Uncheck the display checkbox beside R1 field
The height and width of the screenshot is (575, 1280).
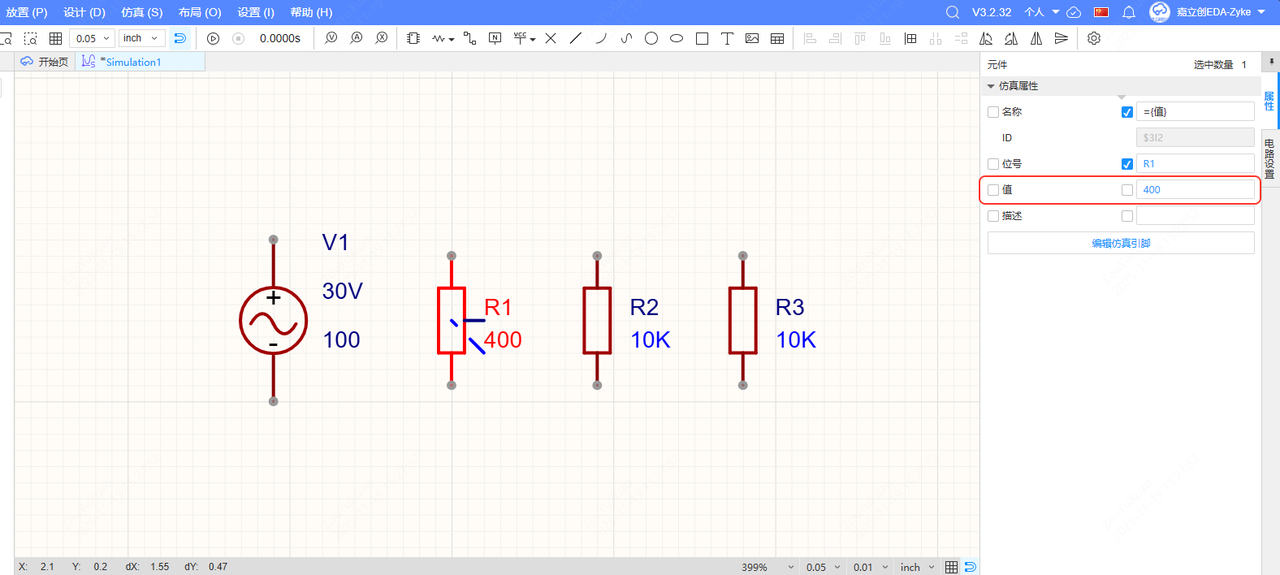pos(1128,164)
